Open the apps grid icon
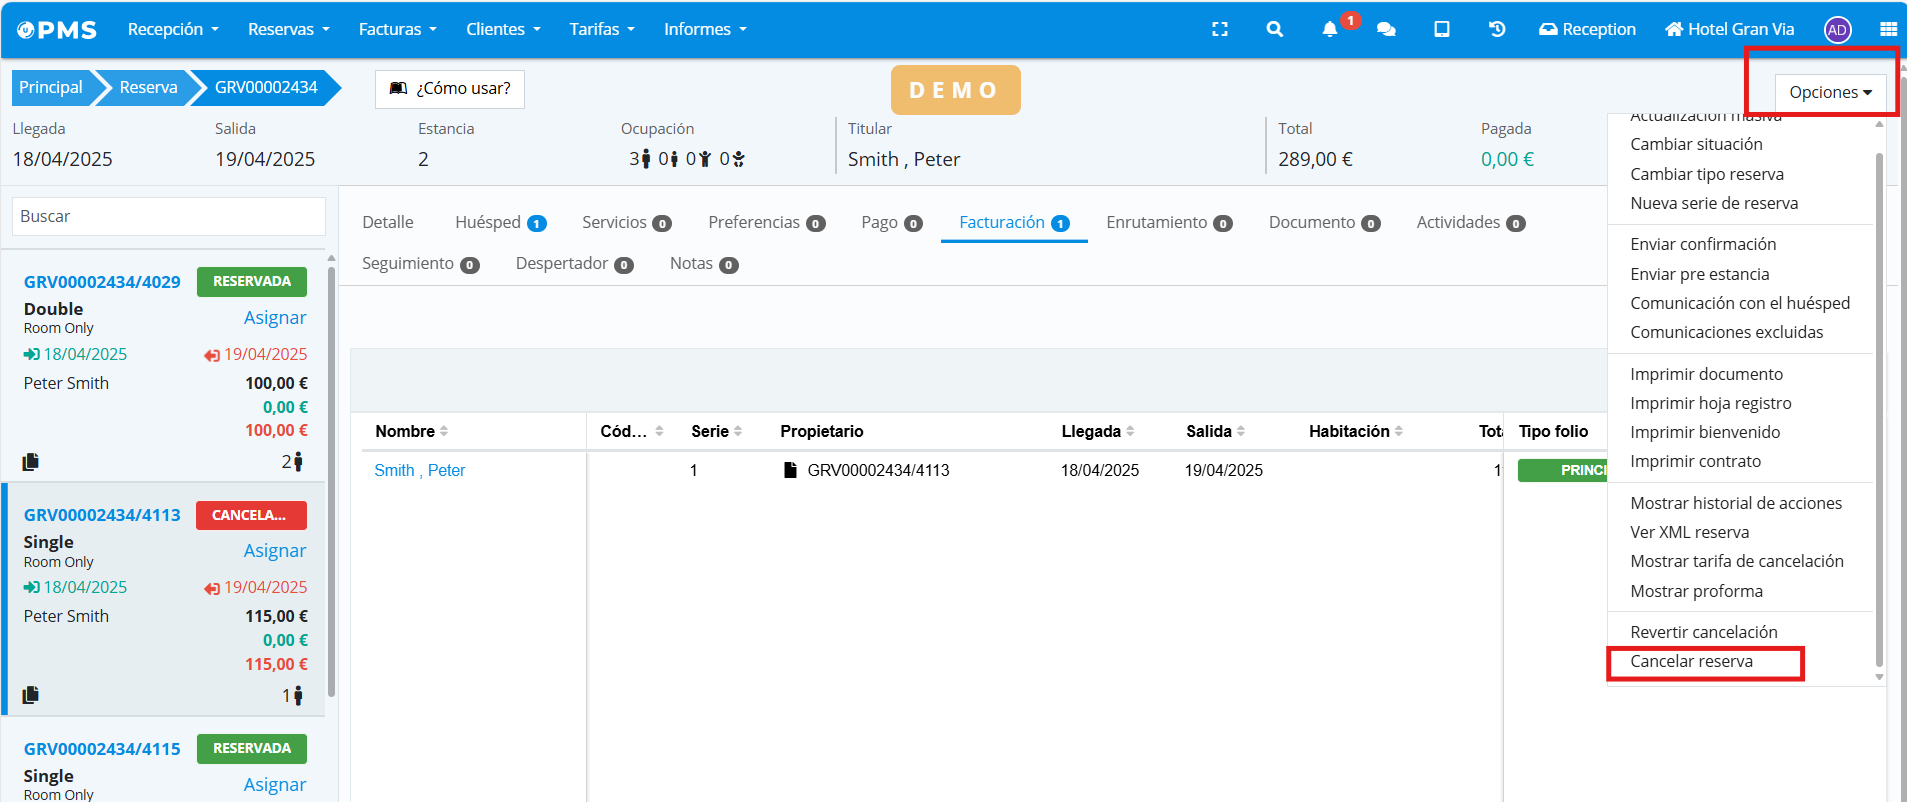Viewport: 1907px width, 802px height. click(x=1888, y=29)
